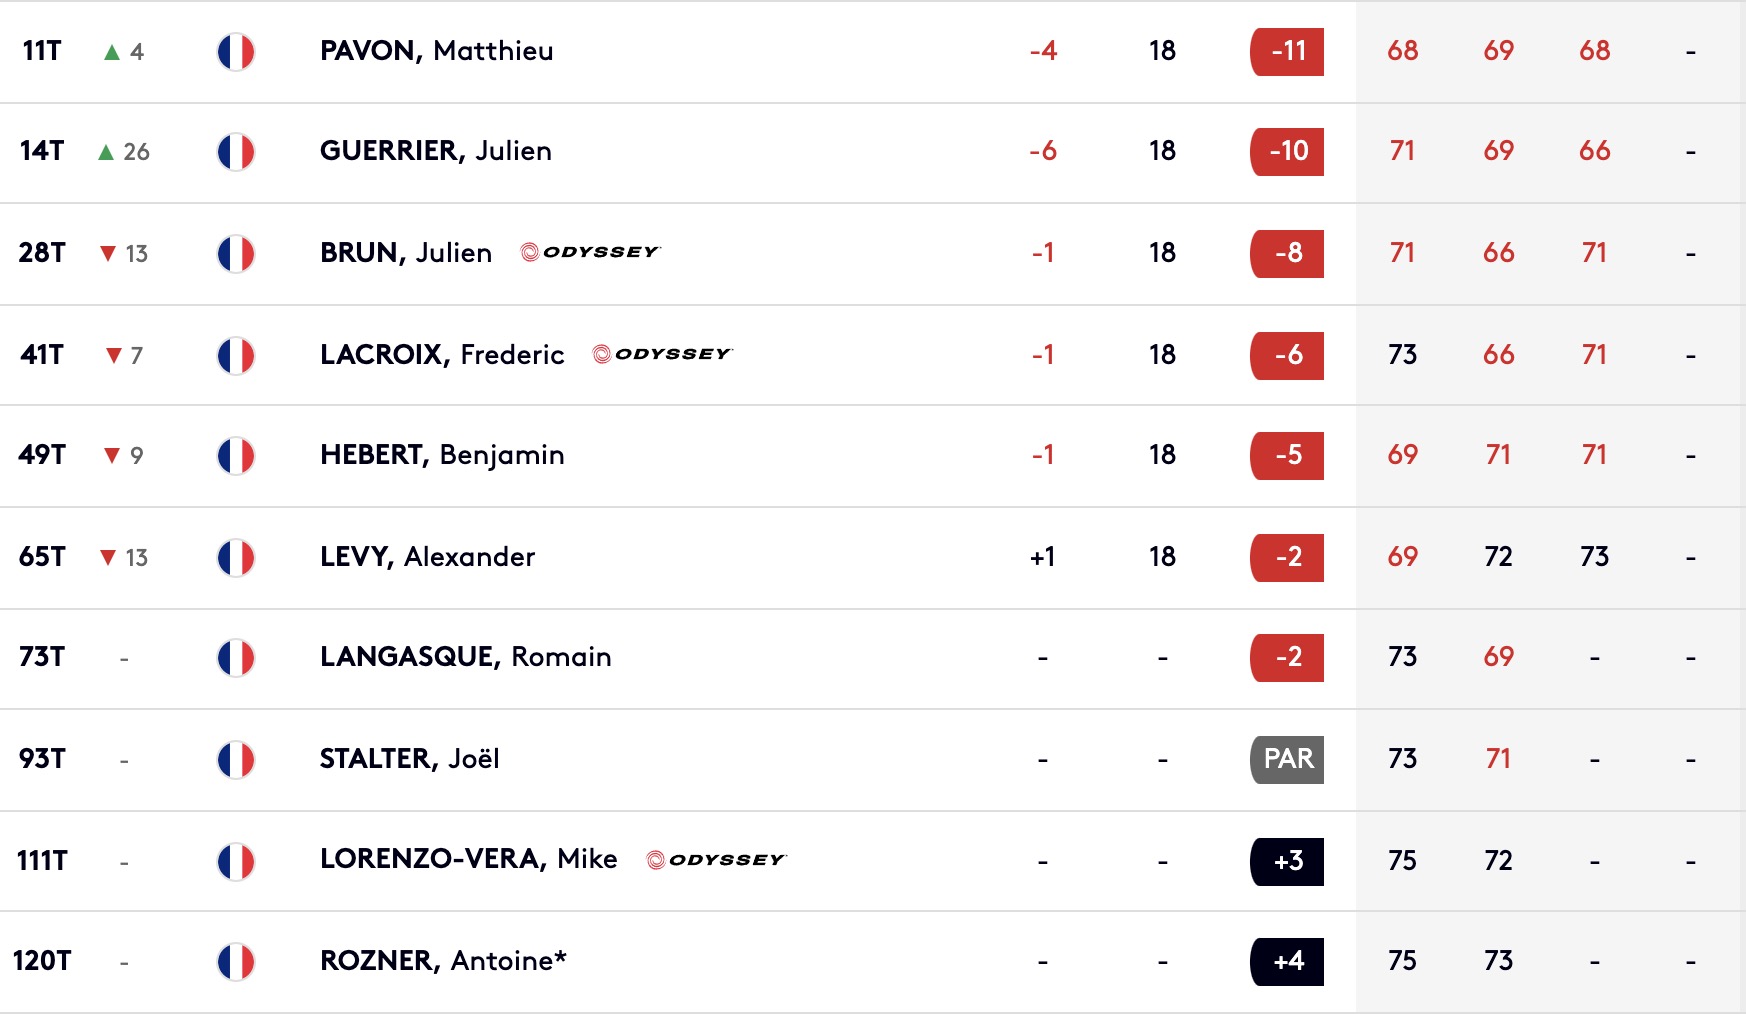Click the French flag next to GUERRIER, Julien
Screen dimensions: 1746x1014
[x=236, y=152]
